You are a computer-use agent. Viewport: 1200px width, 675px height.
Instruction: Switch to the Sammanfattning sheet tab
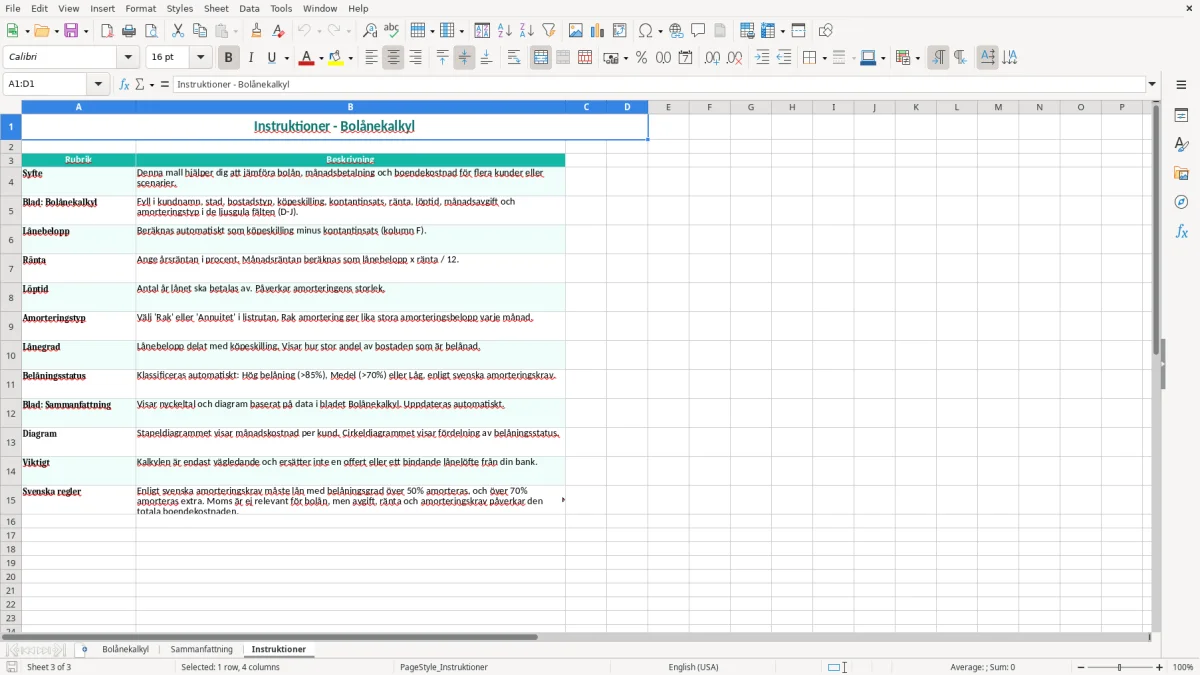(201, 649)
